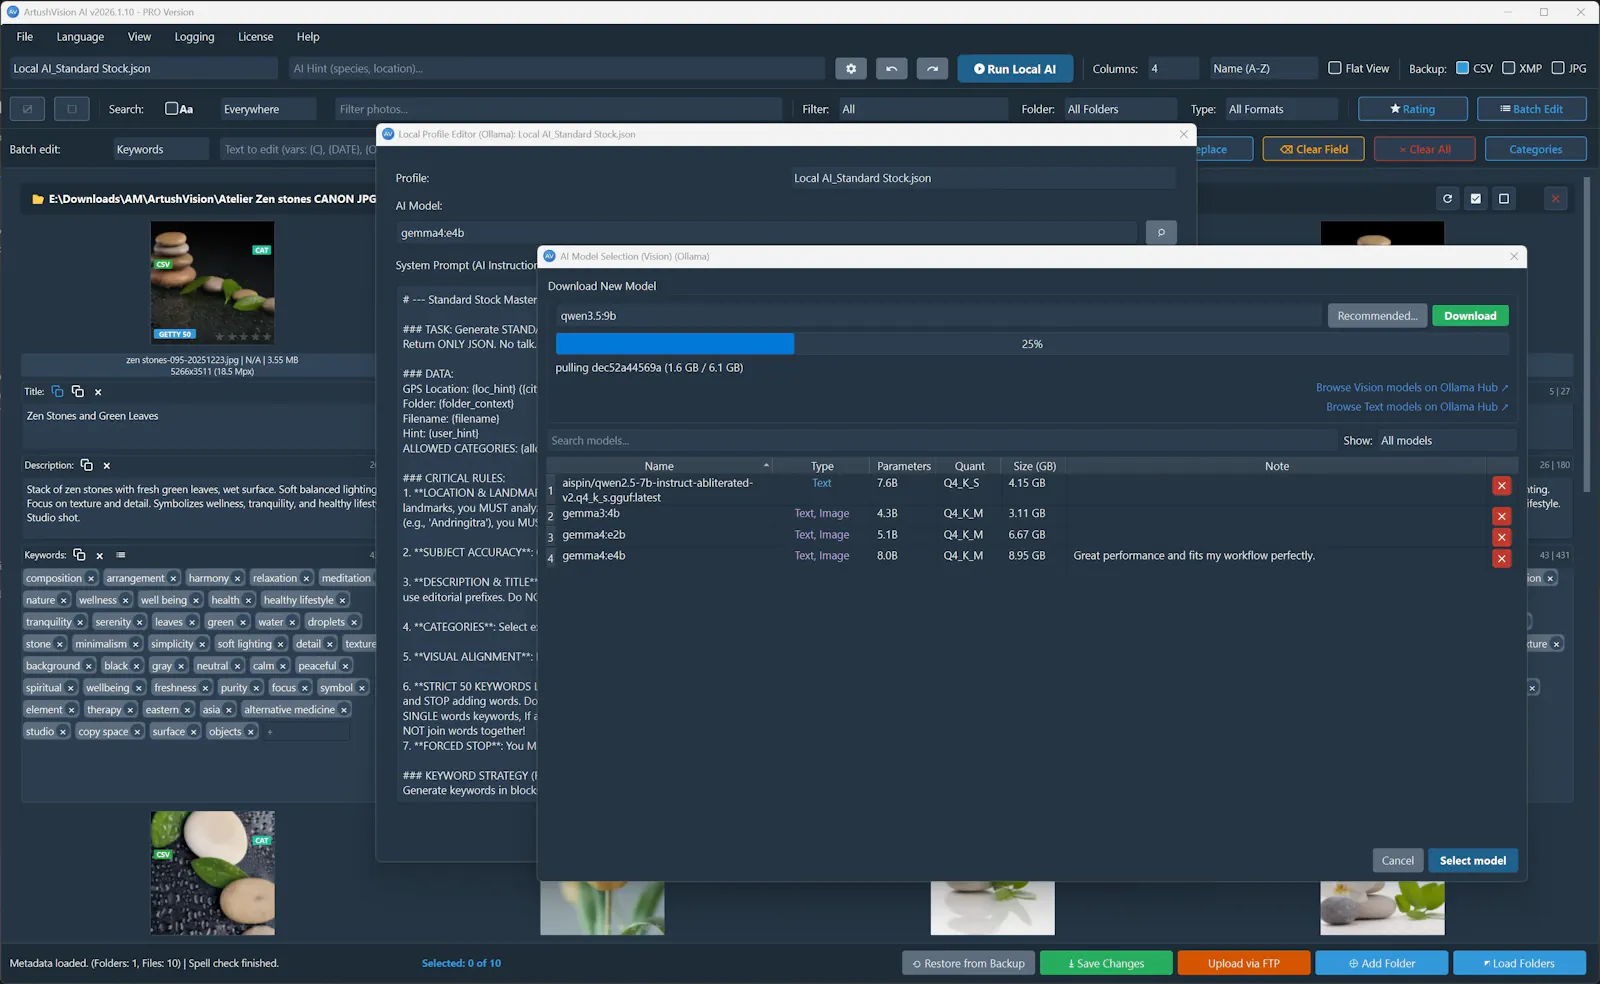Open the All Formats type dropdown

(x=1281, y=109)
